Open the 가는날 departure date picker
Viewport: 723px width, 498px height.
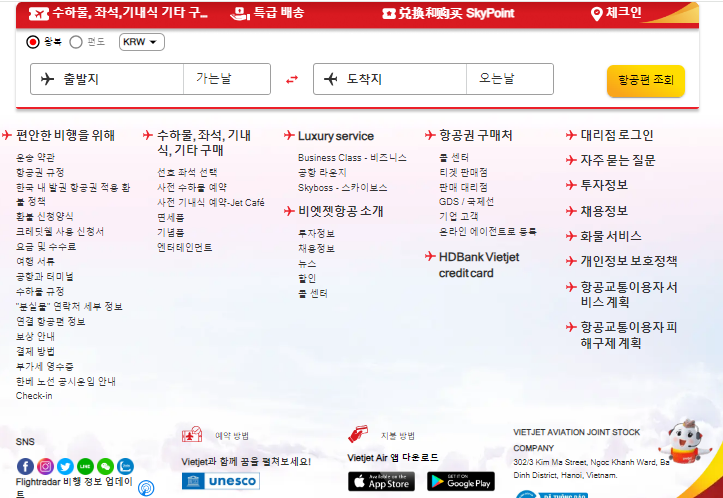click(227, 79)
